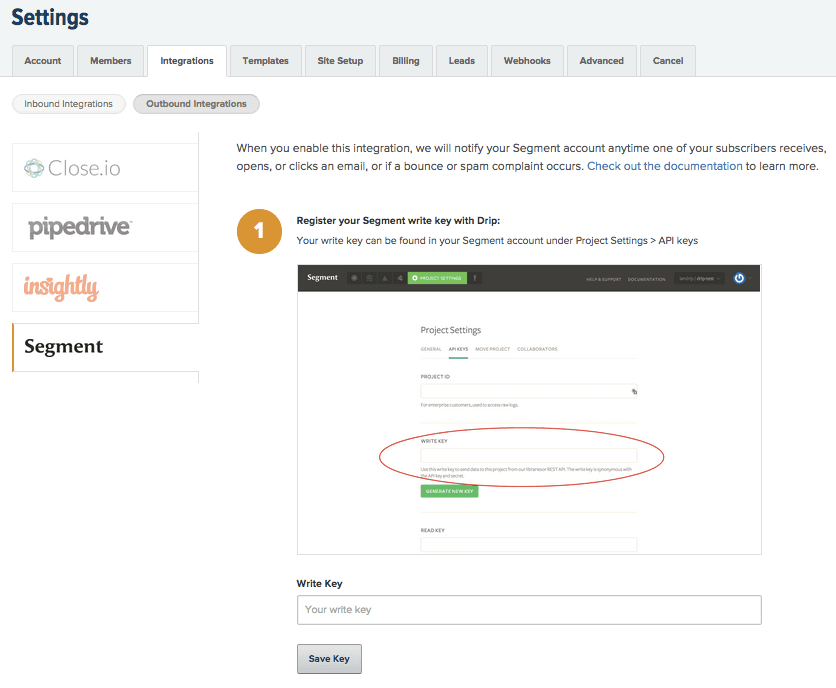836x688 pixels.
Task: Open the Integrations tab
Action: 186,60
